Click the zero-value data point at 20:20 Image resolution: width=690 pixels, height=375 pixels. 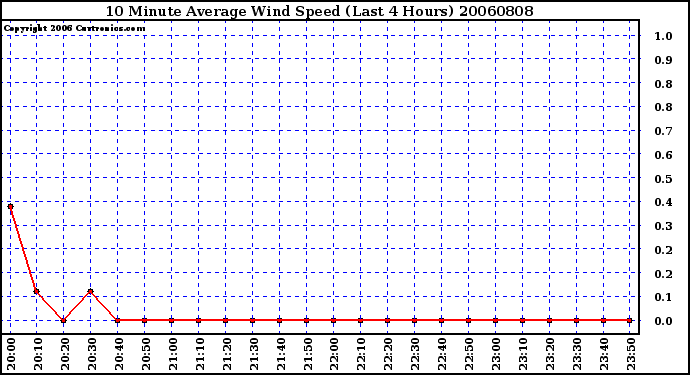point(63,320)
